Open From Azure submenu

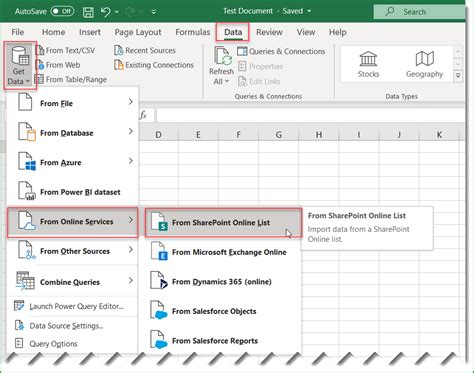[72, 162]
